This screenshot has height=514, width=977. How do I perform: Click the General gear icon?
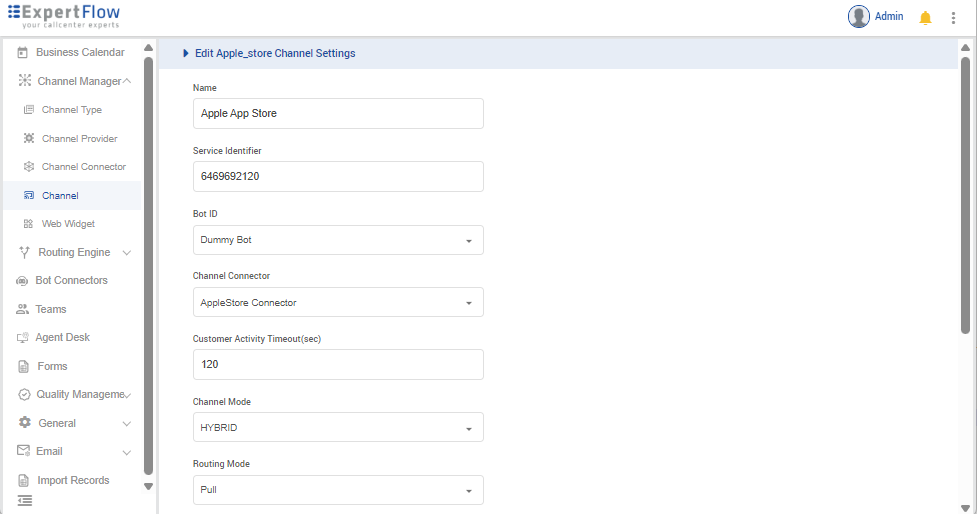pyautogui.click(x=24, y=422)
